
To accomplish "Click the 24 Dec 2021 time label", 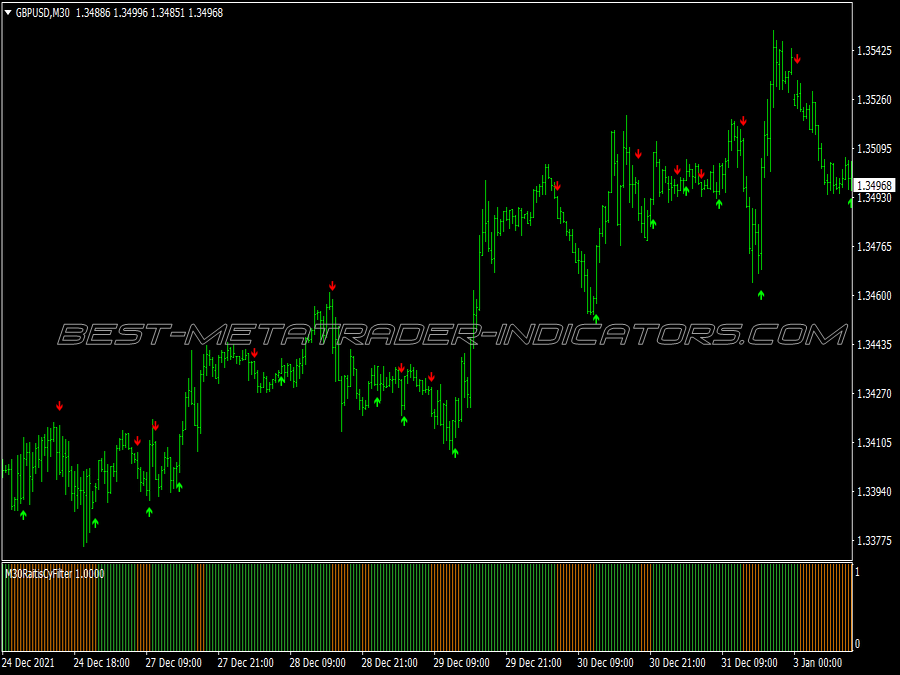I will pyautogui.click(x=29, y=662).
